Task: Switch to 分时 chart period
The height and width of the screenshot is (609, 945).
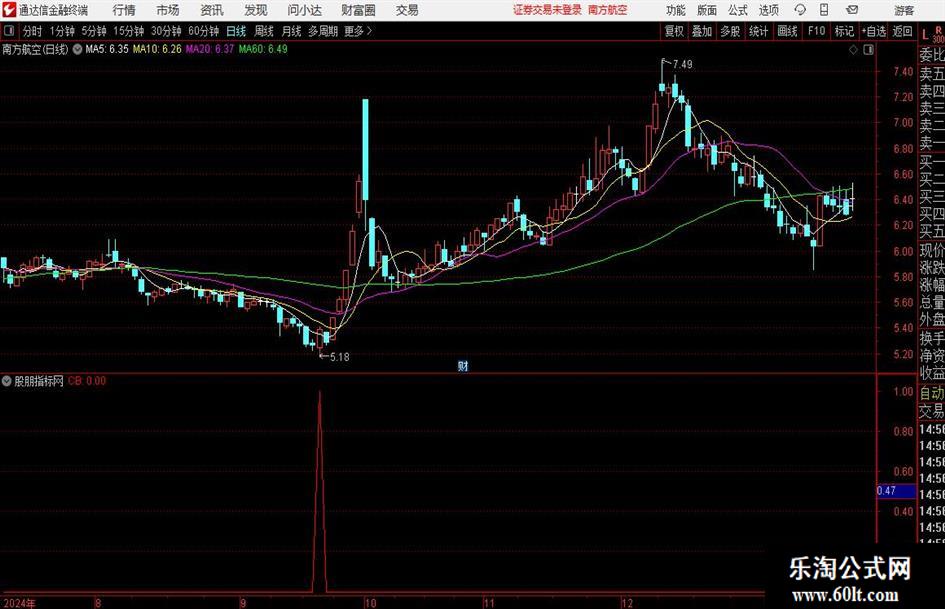Action: [33, 31]
